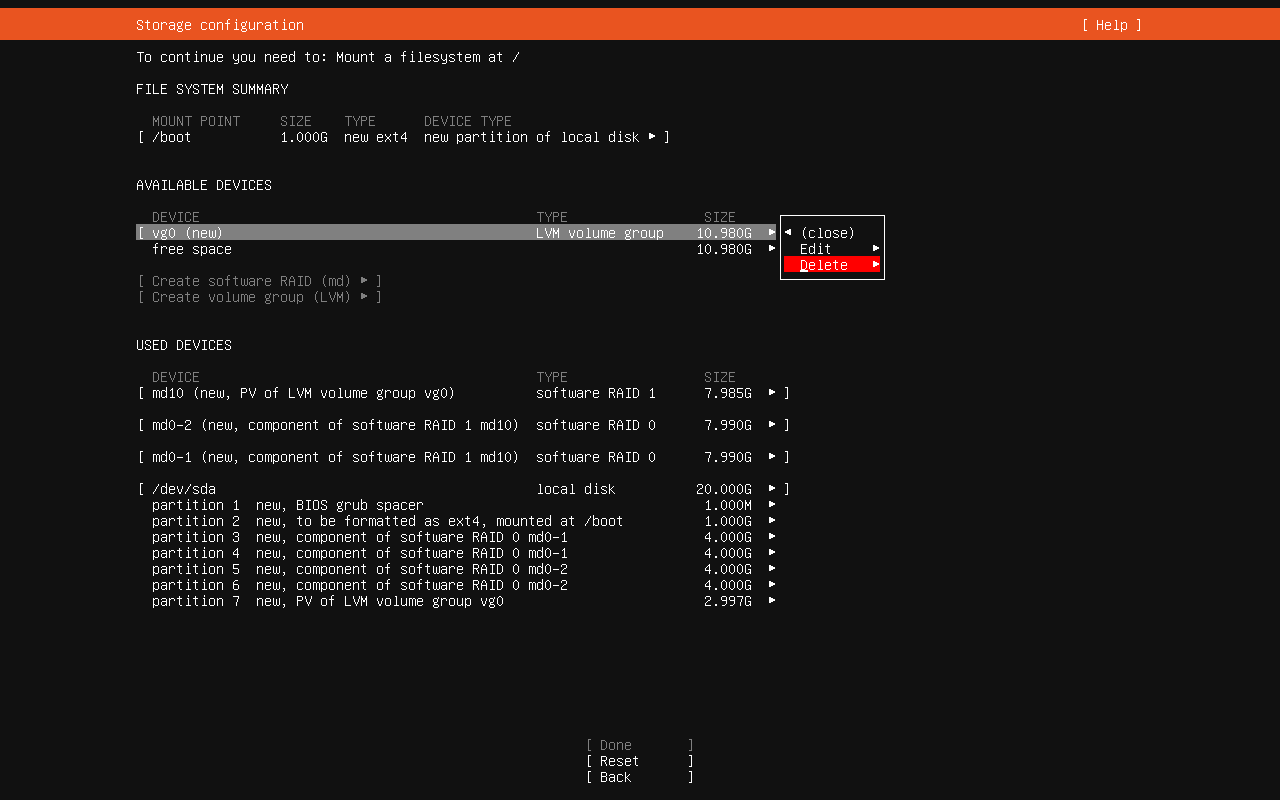The image size is (1280, 800).
Task: Click the arrow beside partition 3 row
Action: point(772,537)
